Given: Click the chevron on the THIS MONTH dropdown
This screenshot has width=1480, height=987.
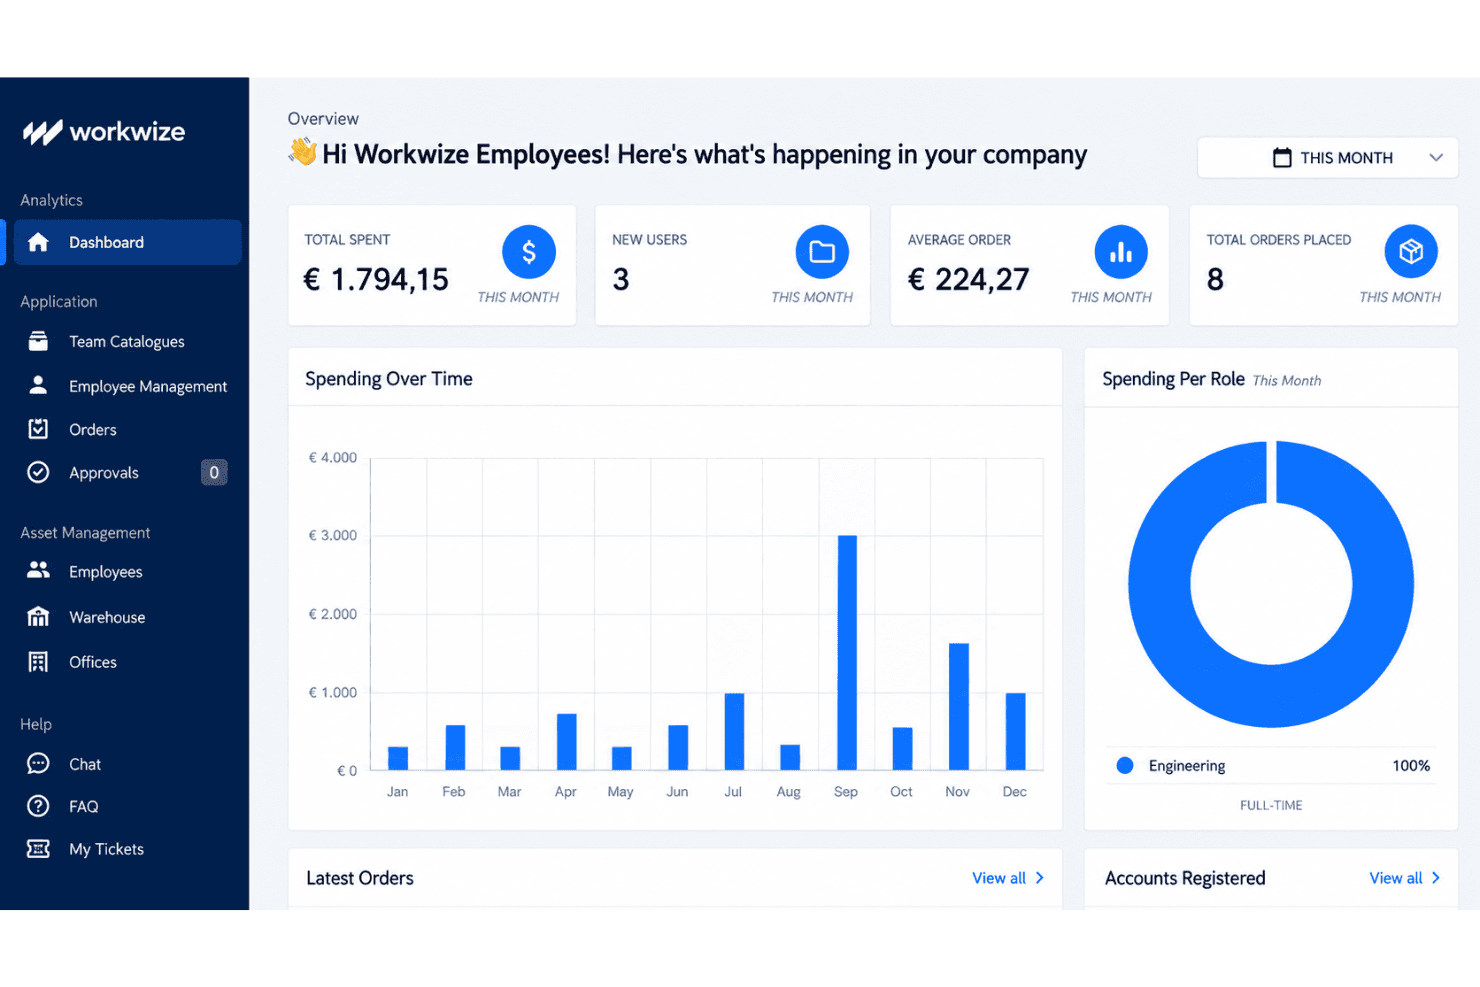Looking at the screenshot, I should click(x=1436, y=158).
